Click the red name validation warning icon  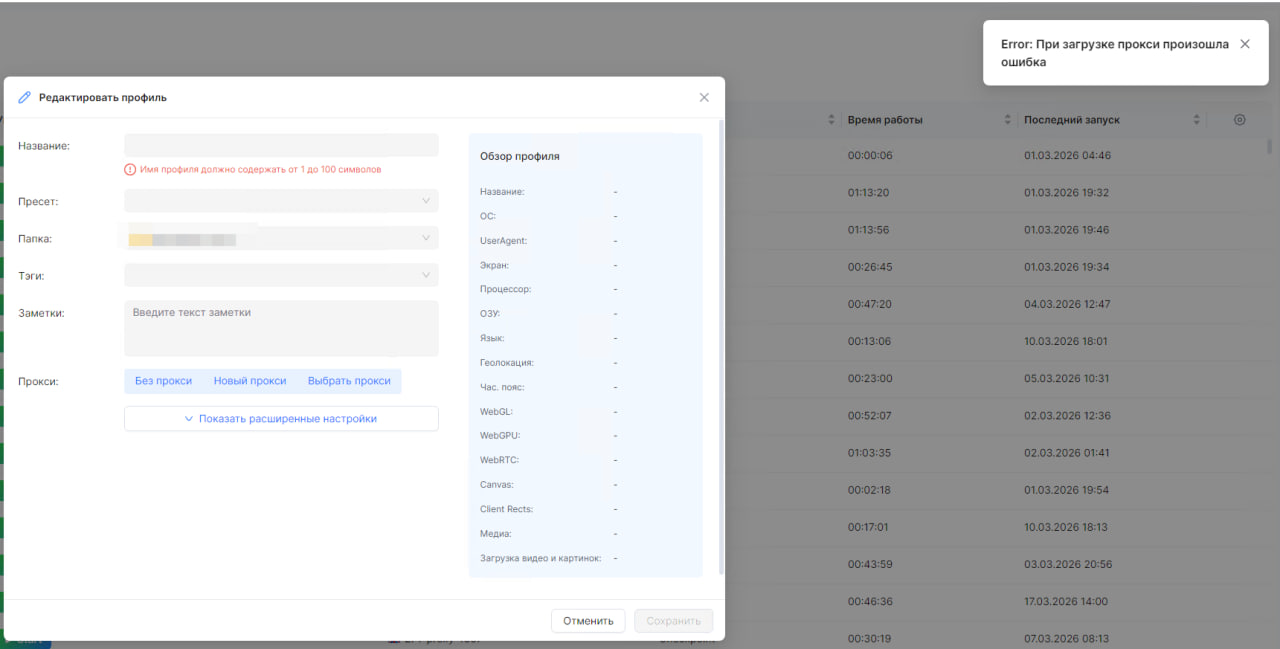click(x=130, y=170)
